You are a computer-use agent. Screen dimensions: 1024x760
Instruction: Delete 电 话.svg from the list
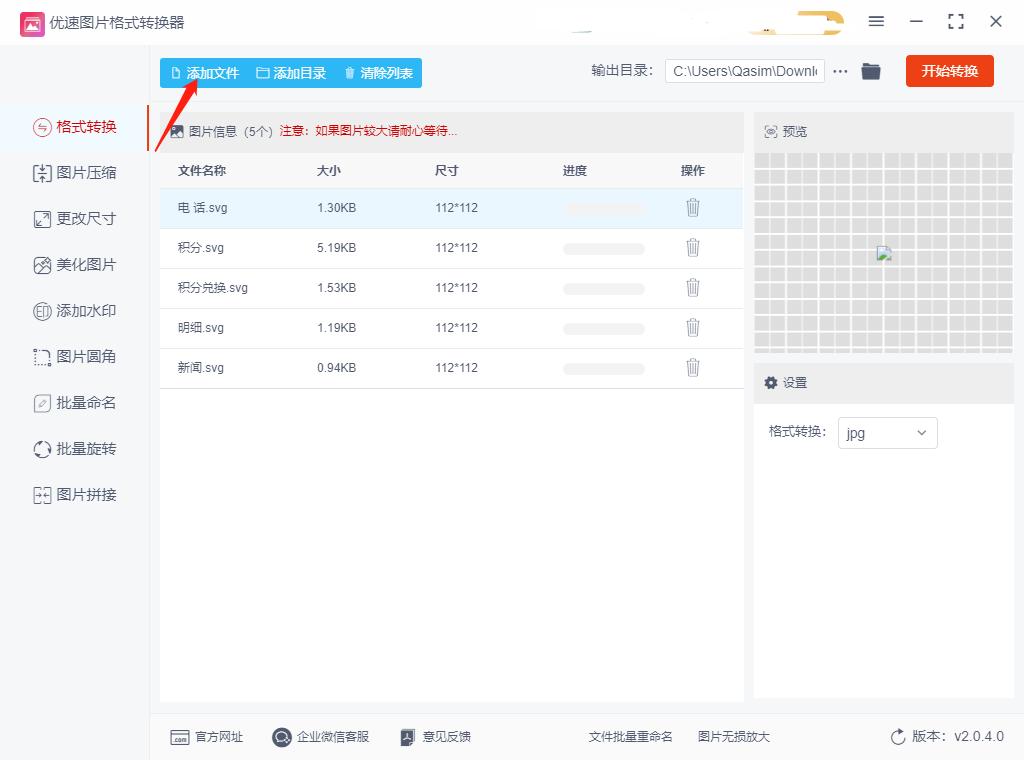693,207
